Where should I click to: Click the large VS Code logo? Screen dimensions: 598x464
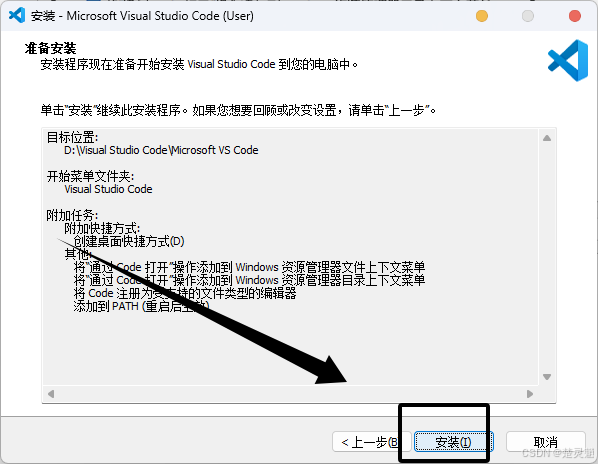[567, 60]
